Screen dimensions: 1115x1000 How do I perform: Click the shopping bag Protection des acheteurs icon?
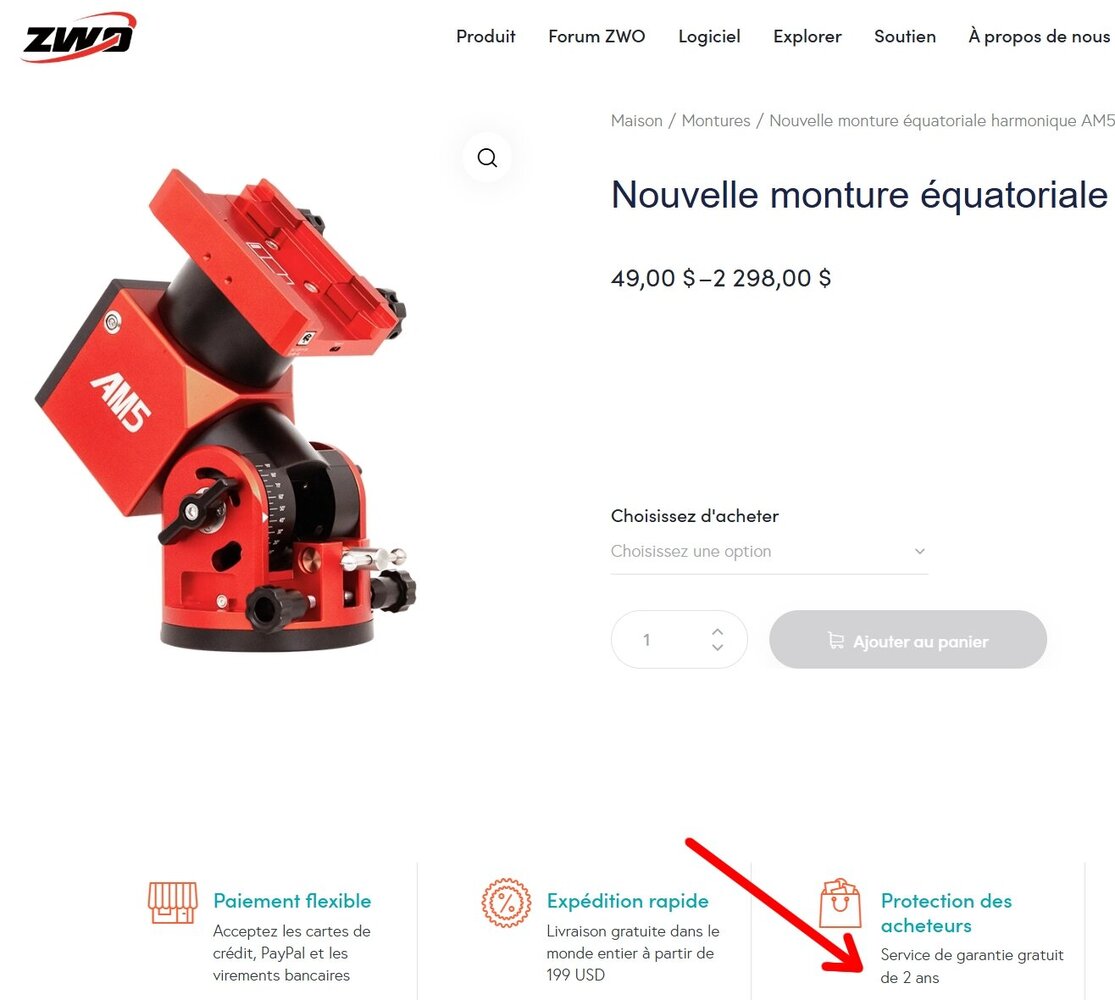point(840,903)
